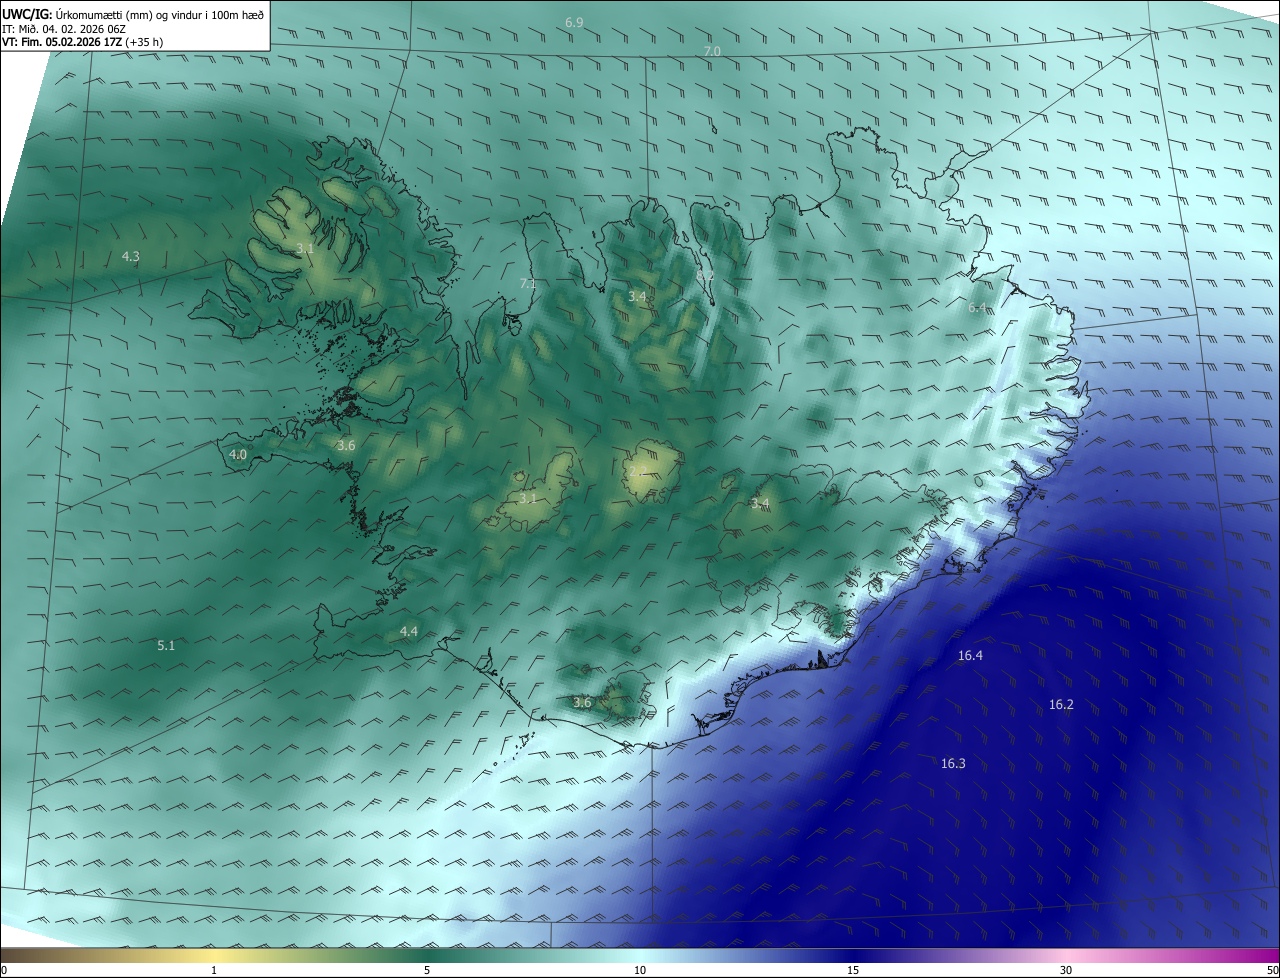
Task: Click the color scale label 1
Action: [x=215, y=970]
